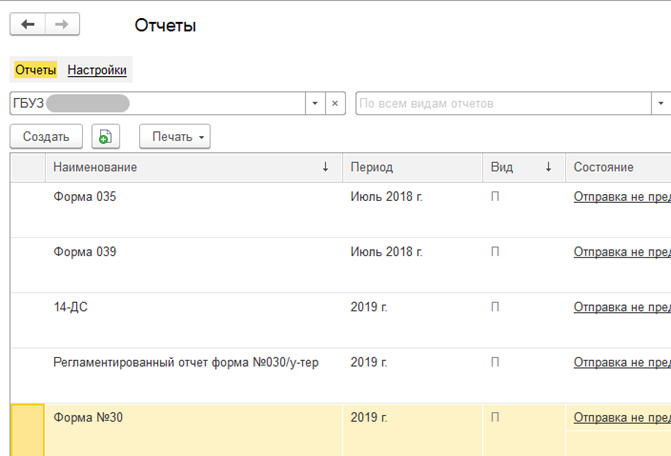Open status link for Форма 035
The width and height of the screenshot is (671, 456).
pyautogui.click(x=621, y=197)
